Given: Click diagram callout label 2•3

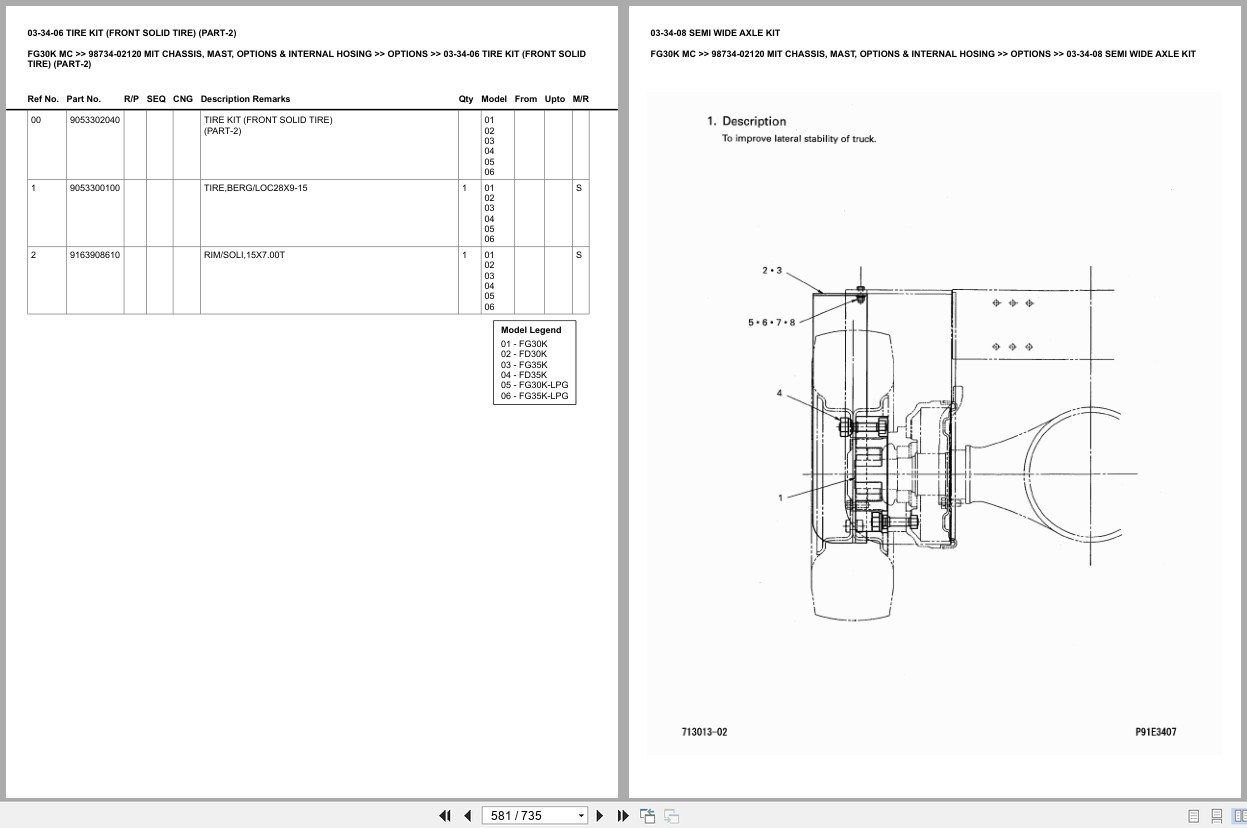Looking at the screenshot, I should (x=772, y=270).
